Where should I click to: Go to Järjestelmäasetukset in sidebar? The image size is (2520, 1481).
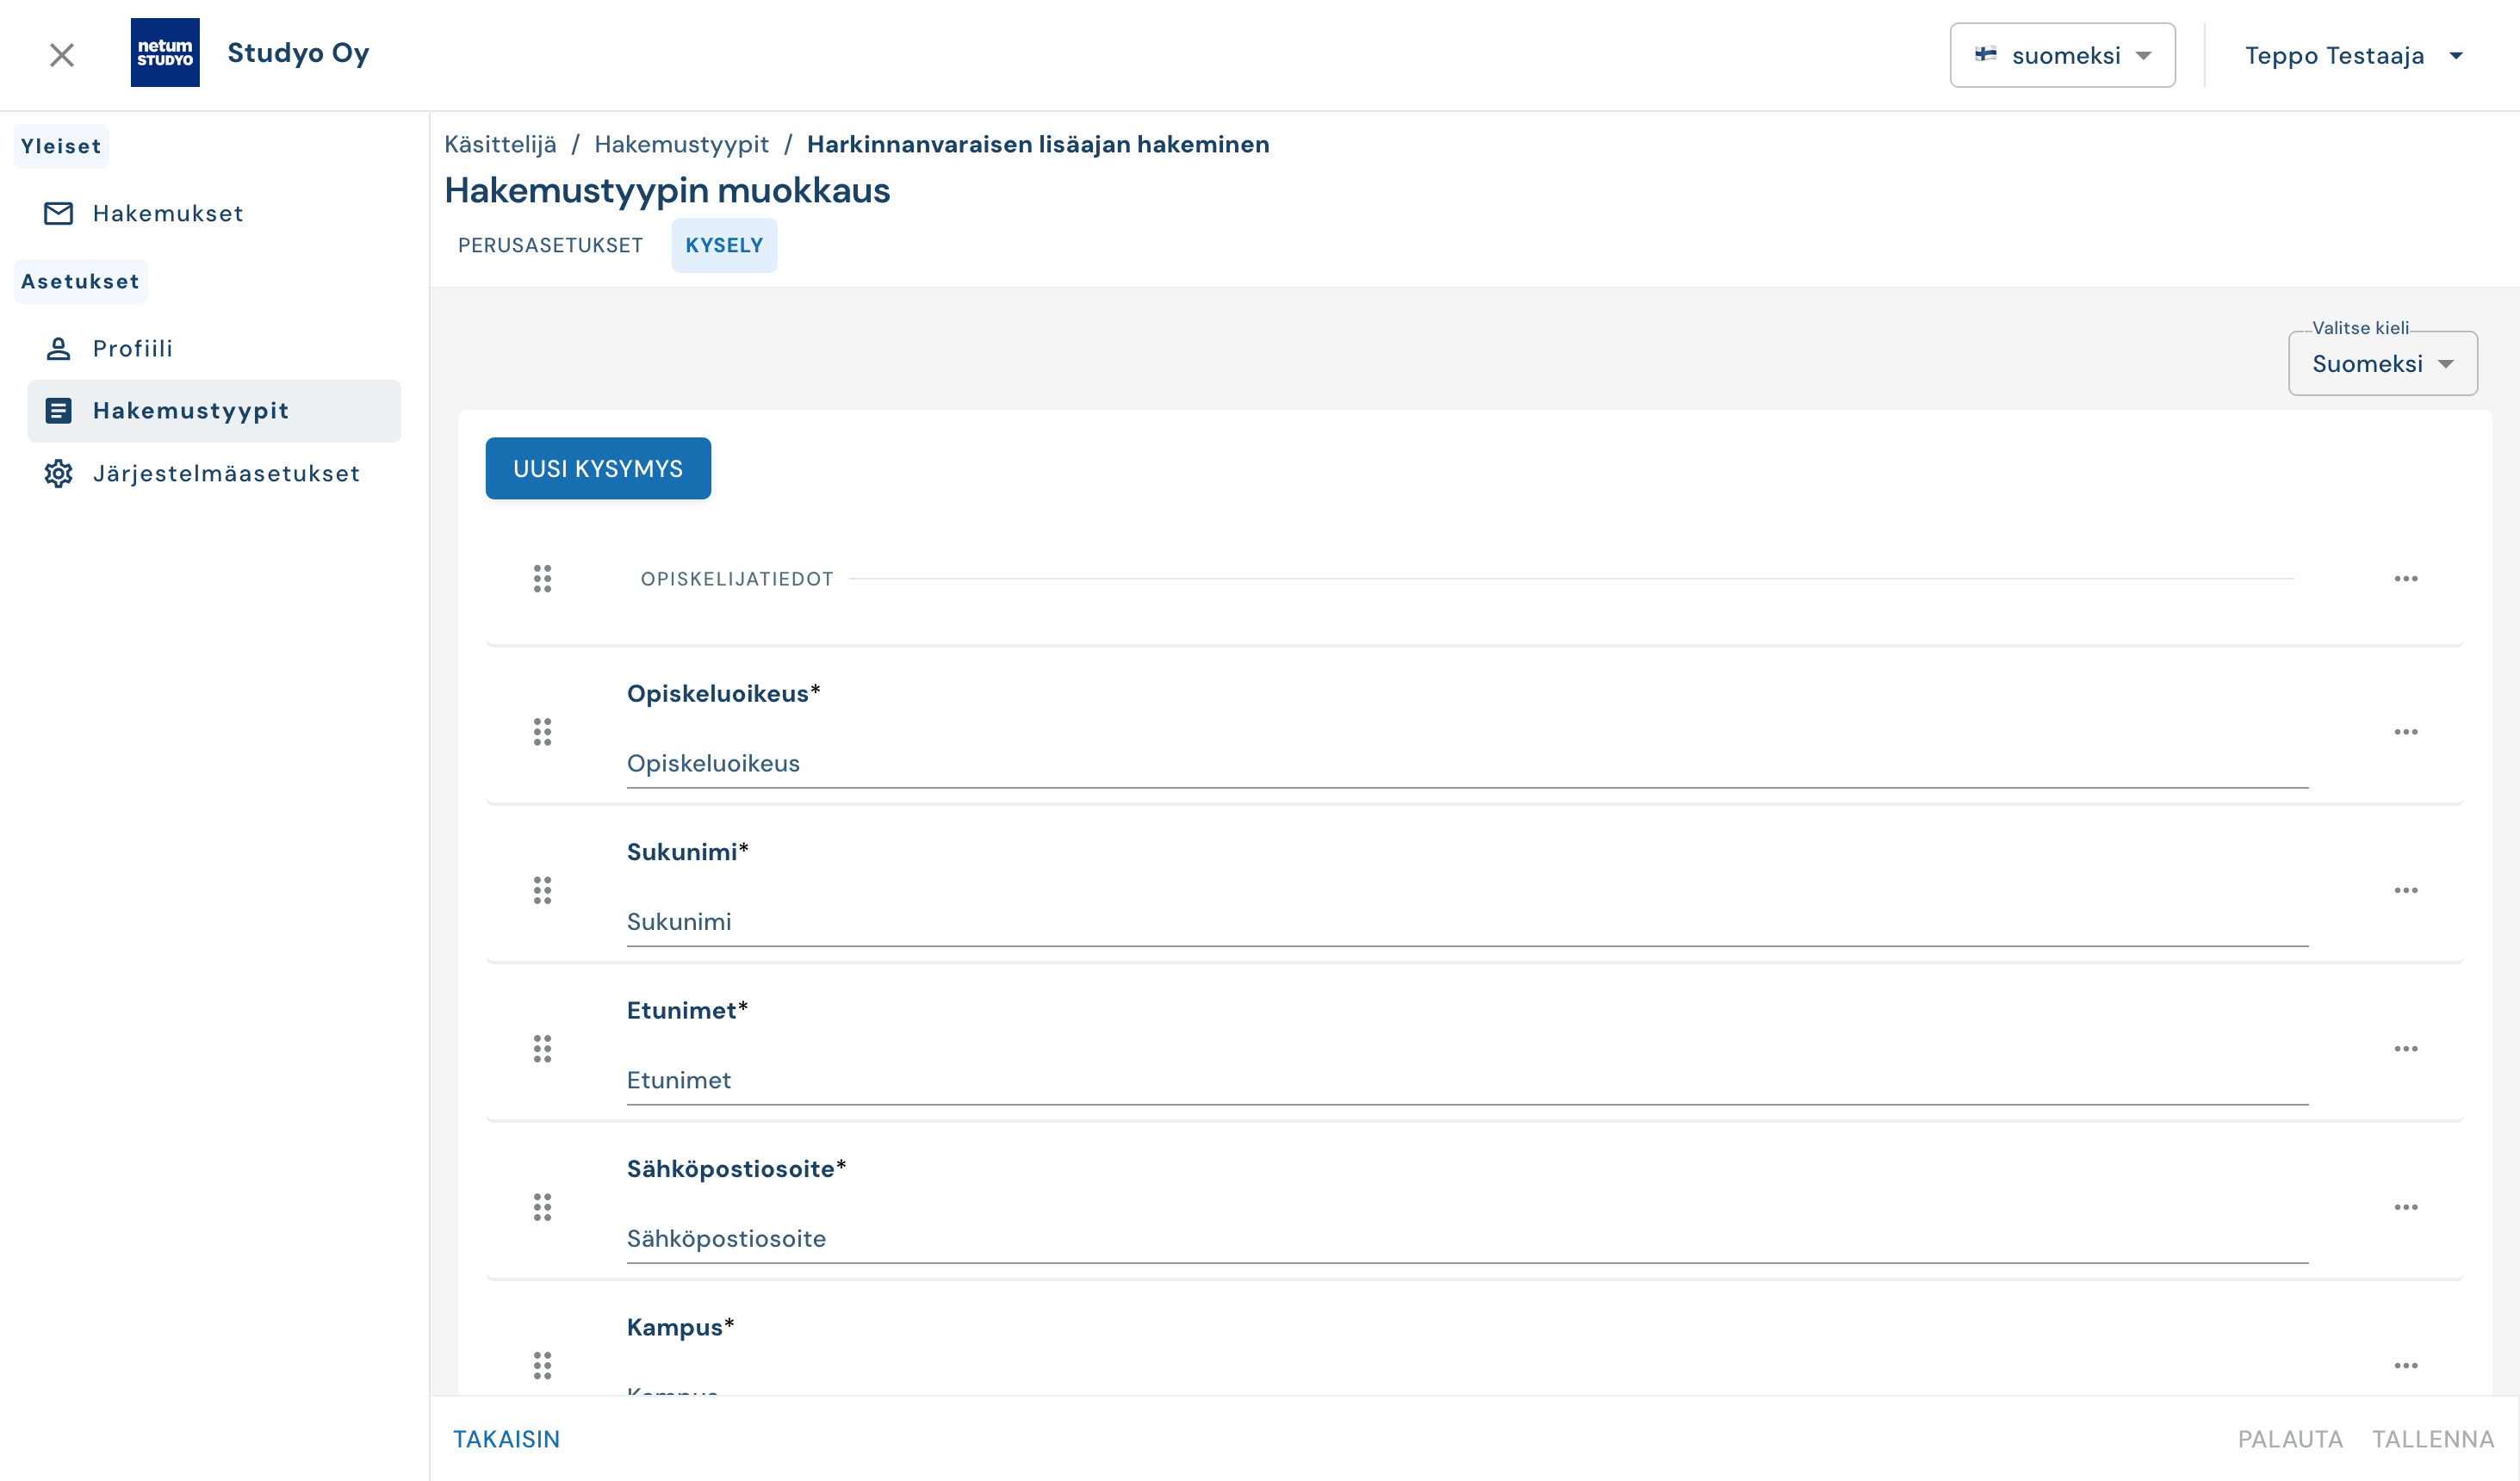[x=226, y=473]
